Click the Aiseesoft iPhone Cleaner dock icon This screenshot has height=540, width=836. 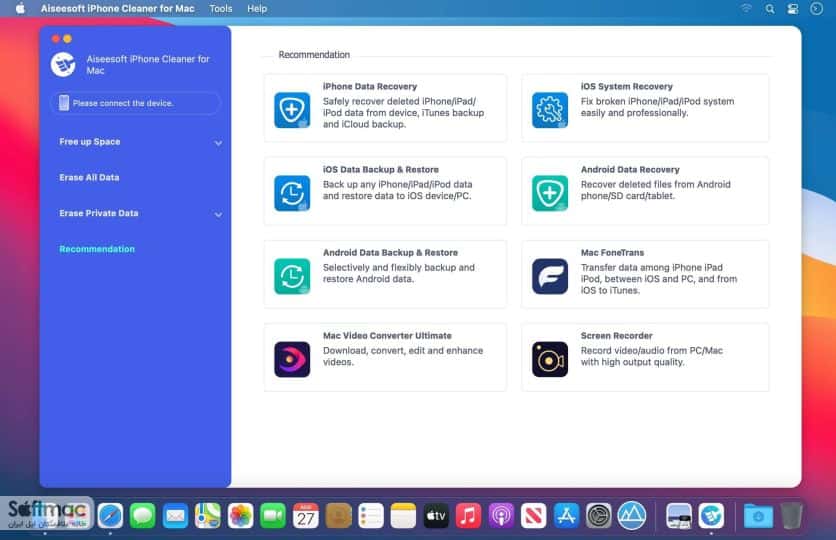point(711,515)
